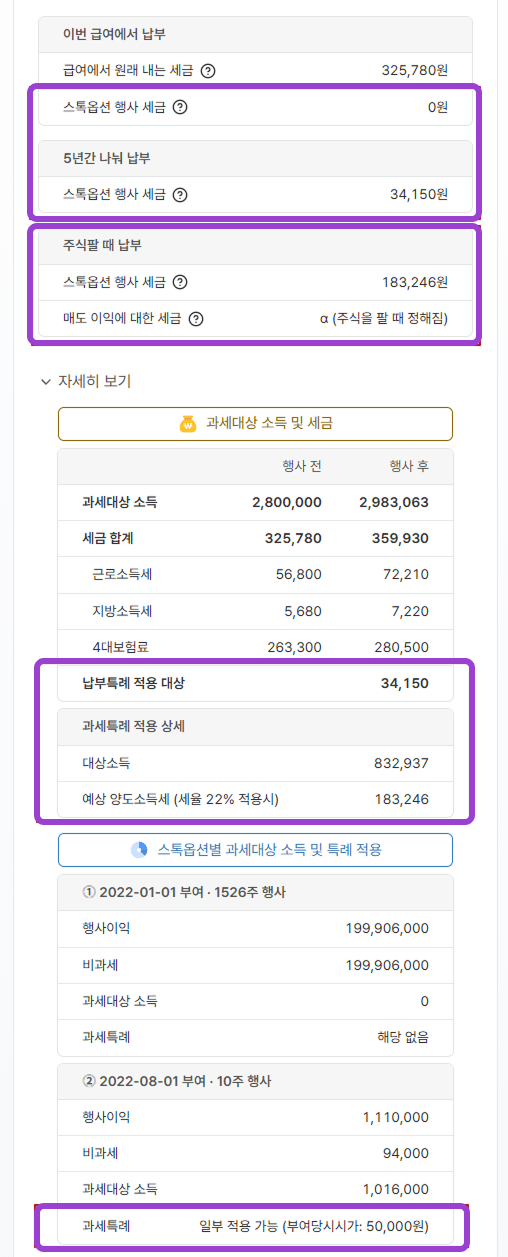Click the 납부특례 적용 대상 row
508x1257 pixels.
coord(255,684)
